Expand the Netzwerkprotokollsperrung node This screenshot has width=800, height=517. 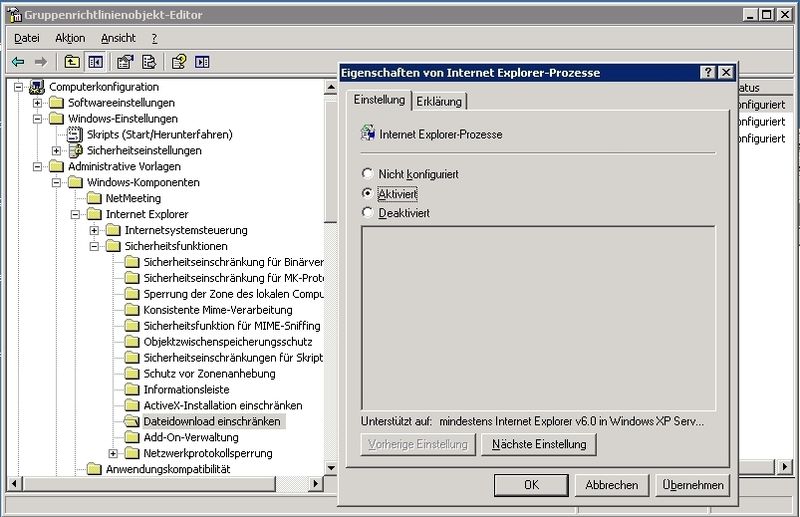point(113,453)
